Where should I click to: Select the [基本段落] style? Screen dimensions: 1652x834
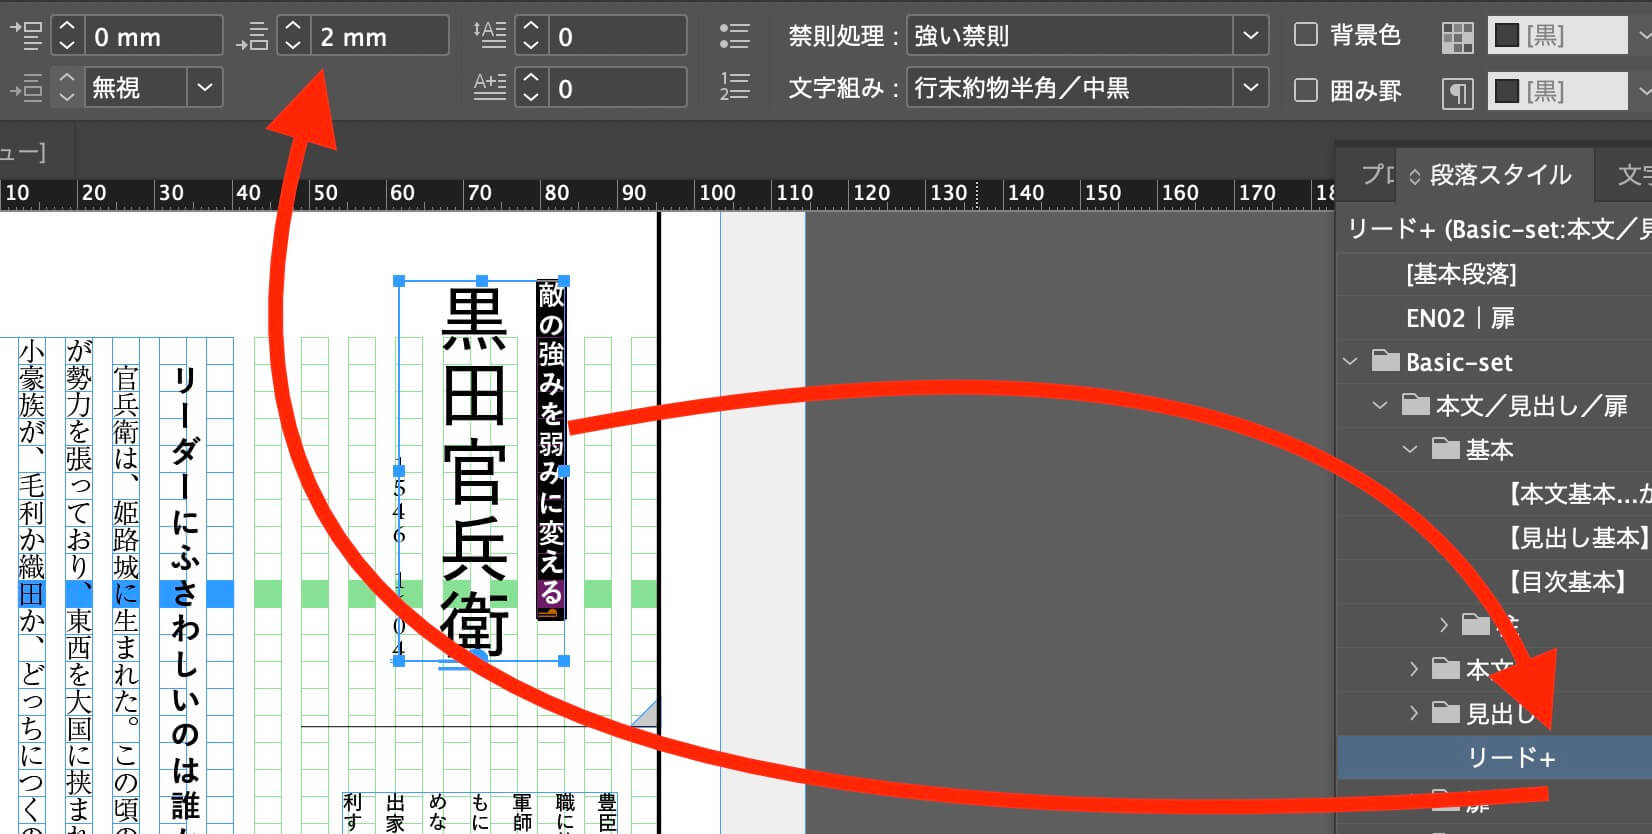[1460, 274]
